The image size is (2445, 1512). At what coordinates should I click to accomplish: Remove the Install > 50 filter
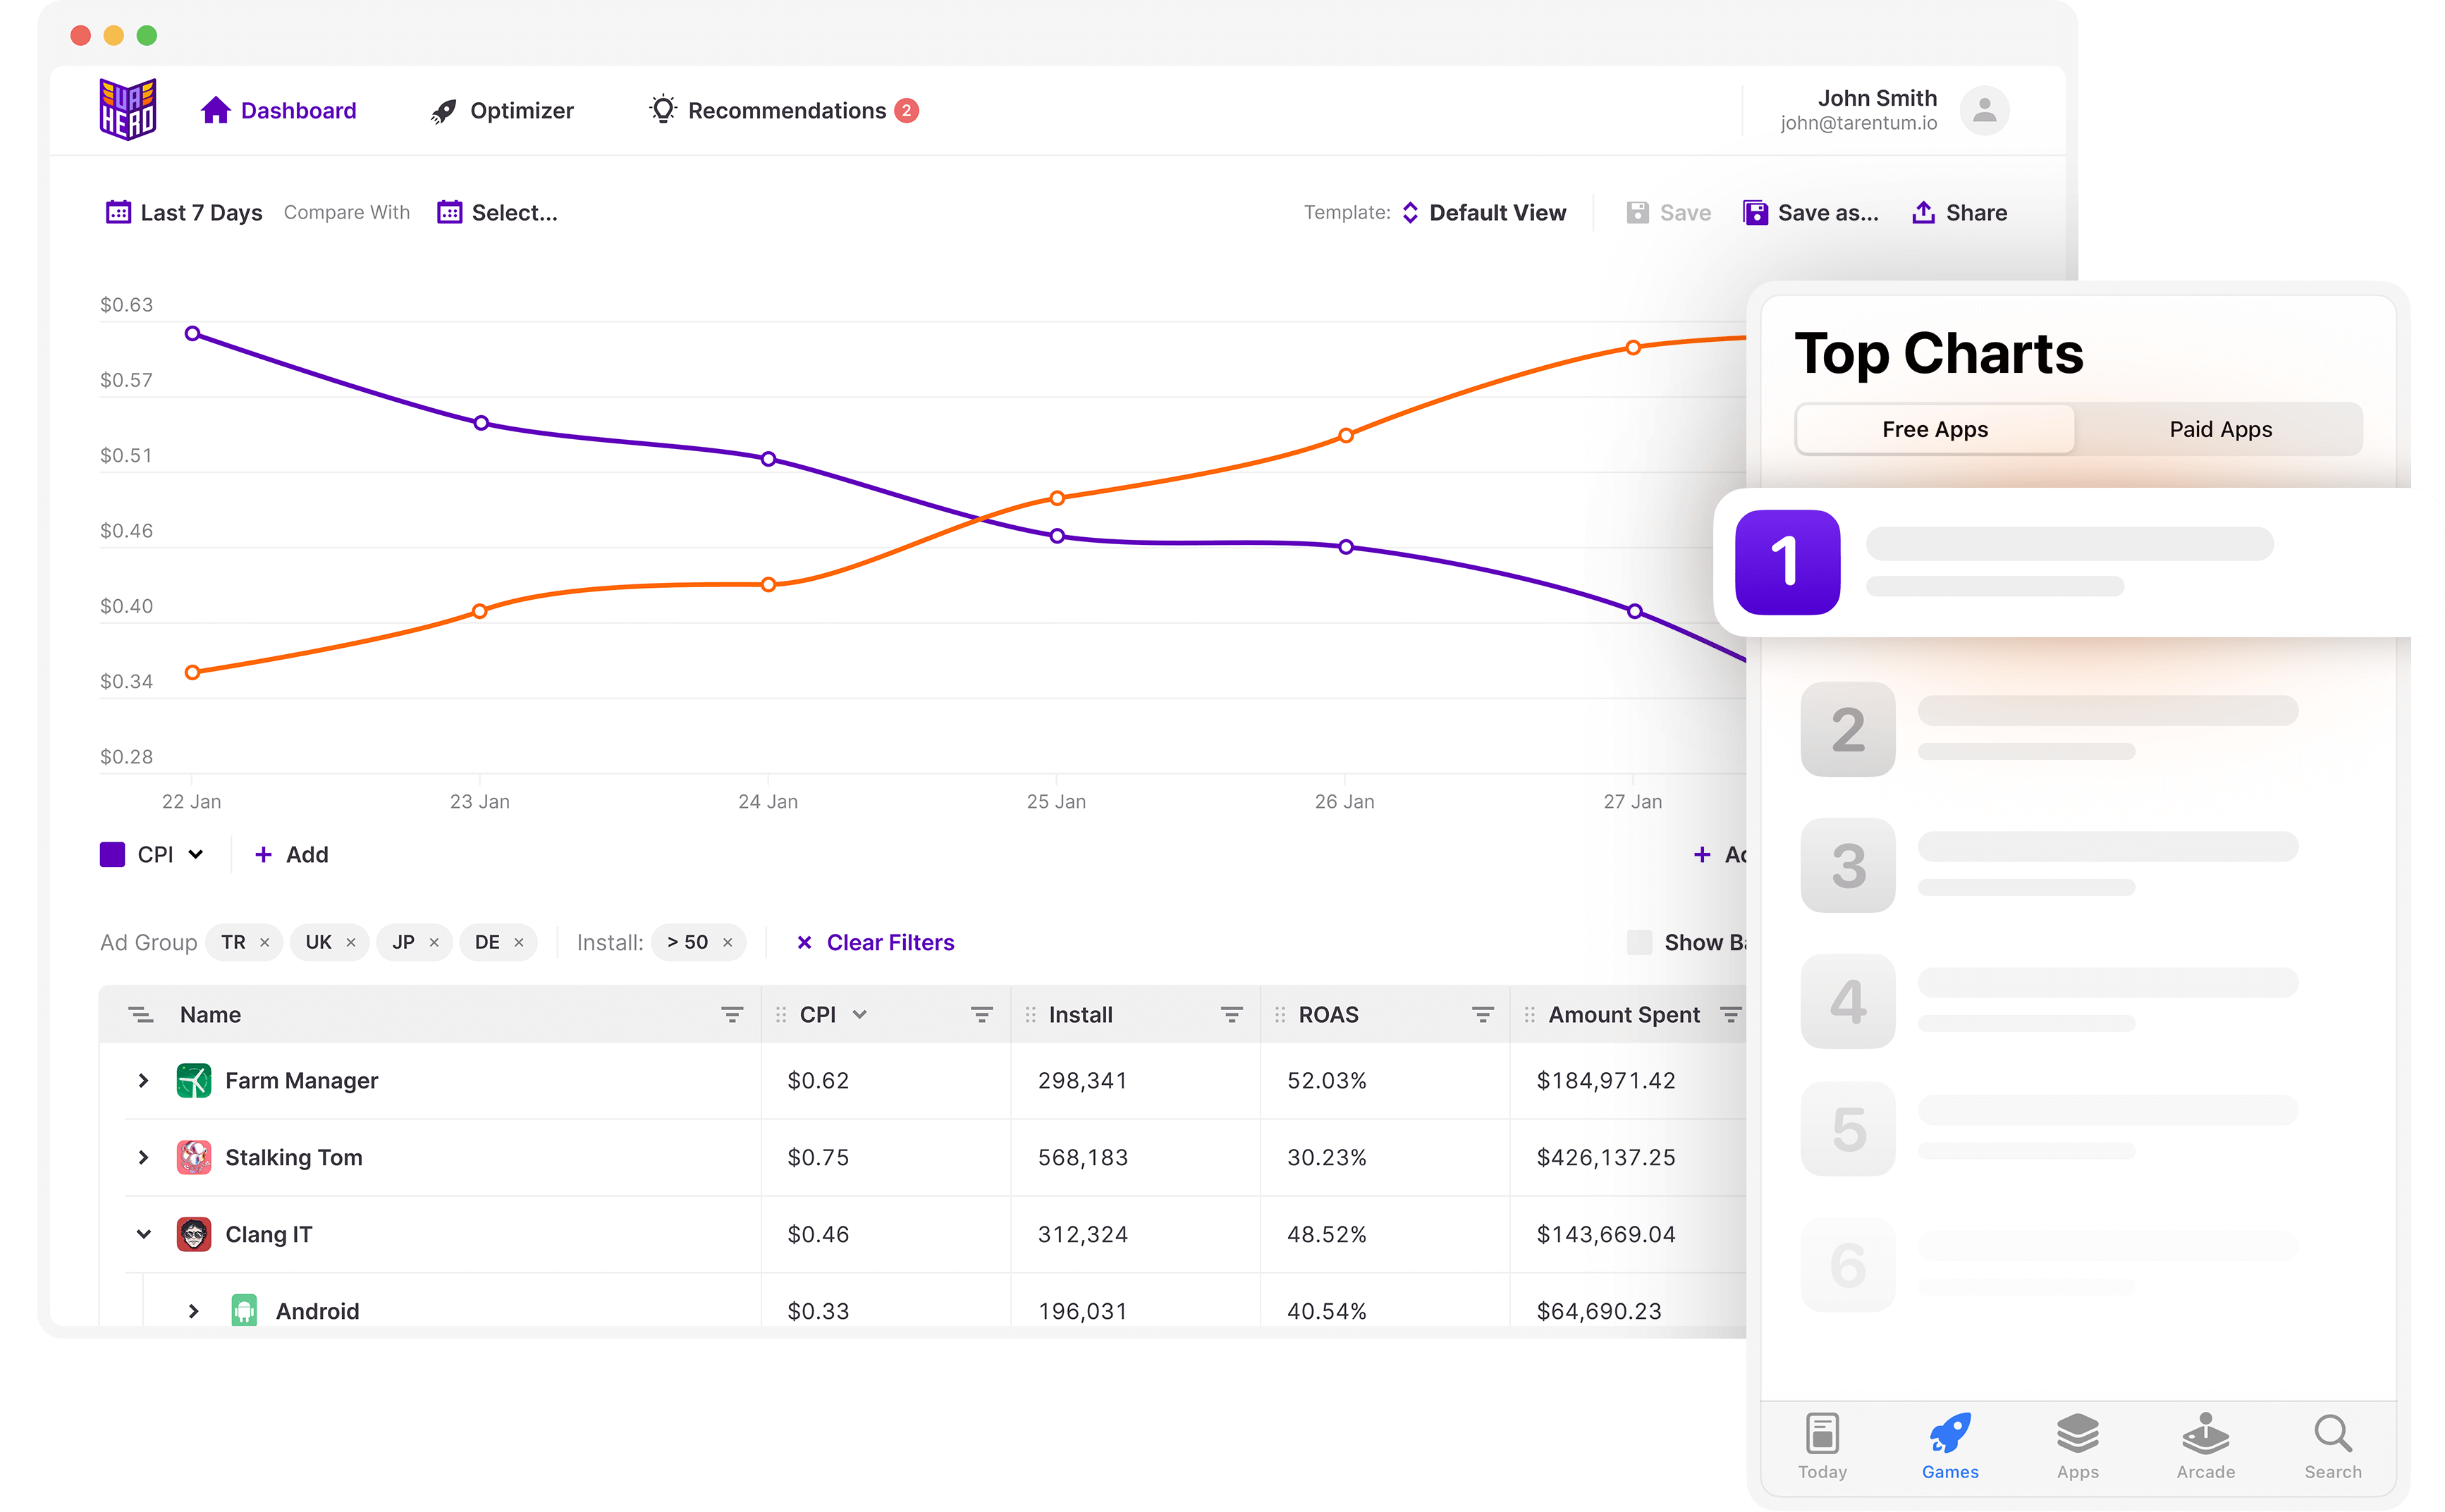[728, 942]
